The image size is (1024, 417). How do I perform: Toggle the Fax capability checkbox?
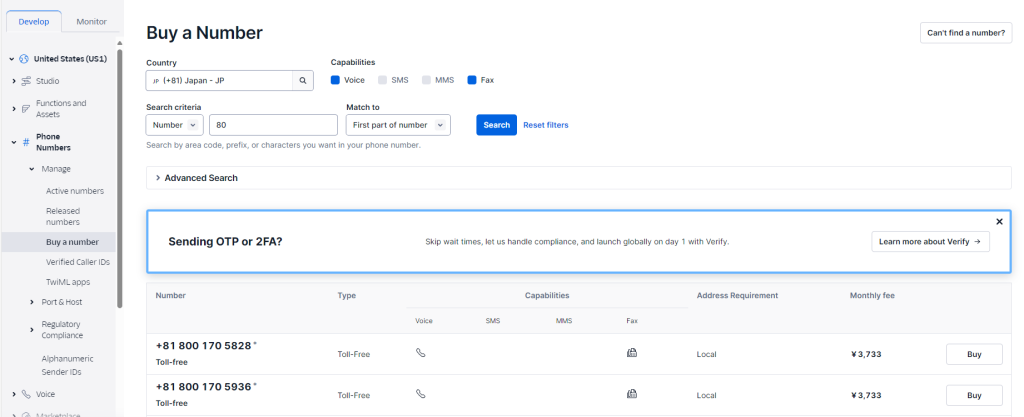[x=472, y=80]
